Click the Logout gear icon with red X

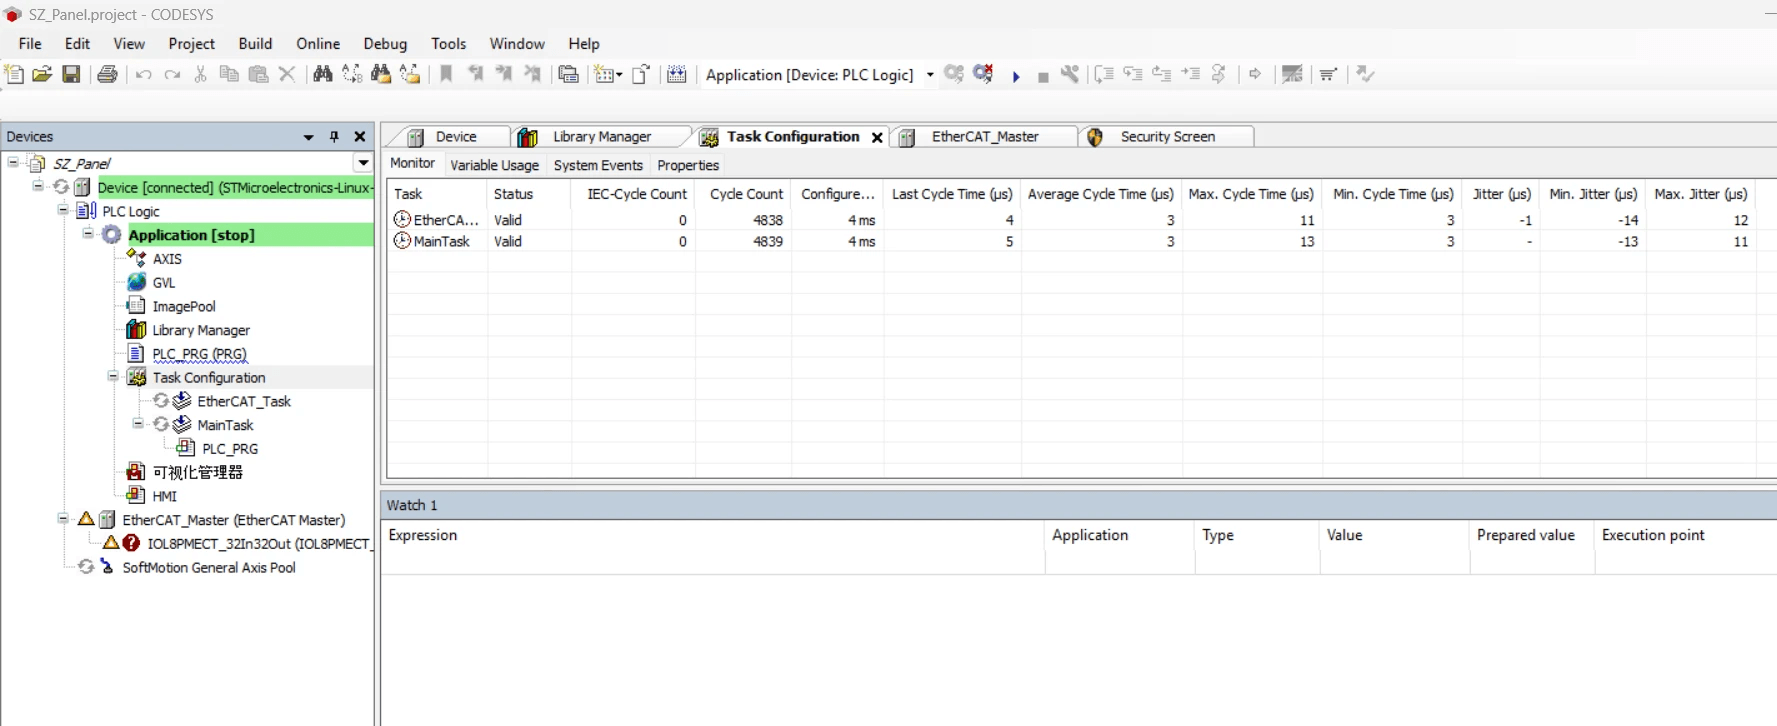pos(983,74)
